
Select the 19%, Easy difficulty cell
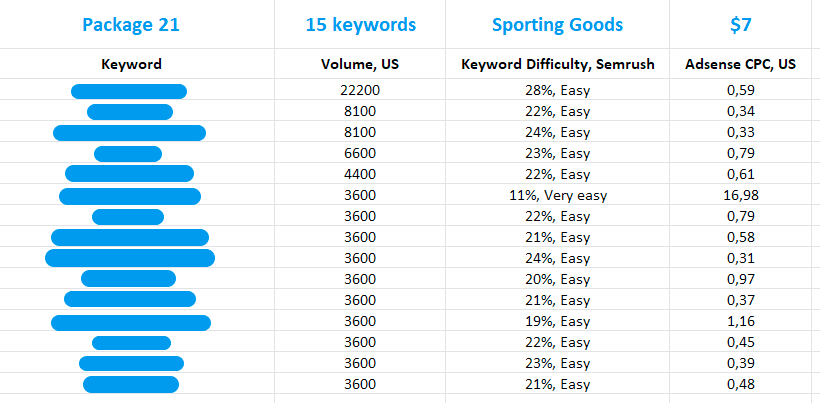click(x=558, y=322)
